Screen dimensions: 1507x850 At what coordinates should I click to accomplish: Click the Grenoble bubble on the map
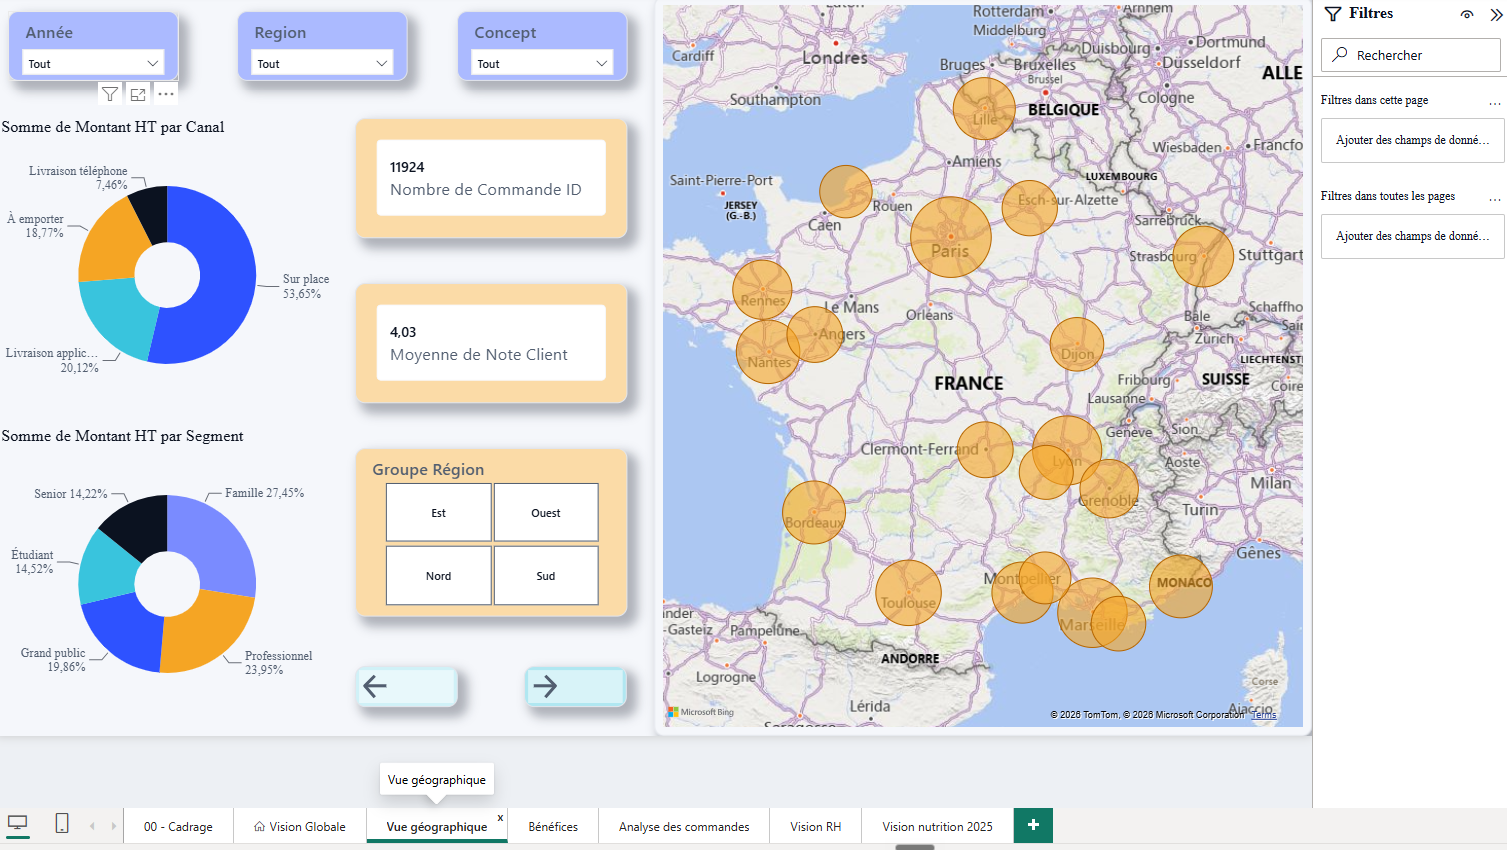pos(1109,488)
